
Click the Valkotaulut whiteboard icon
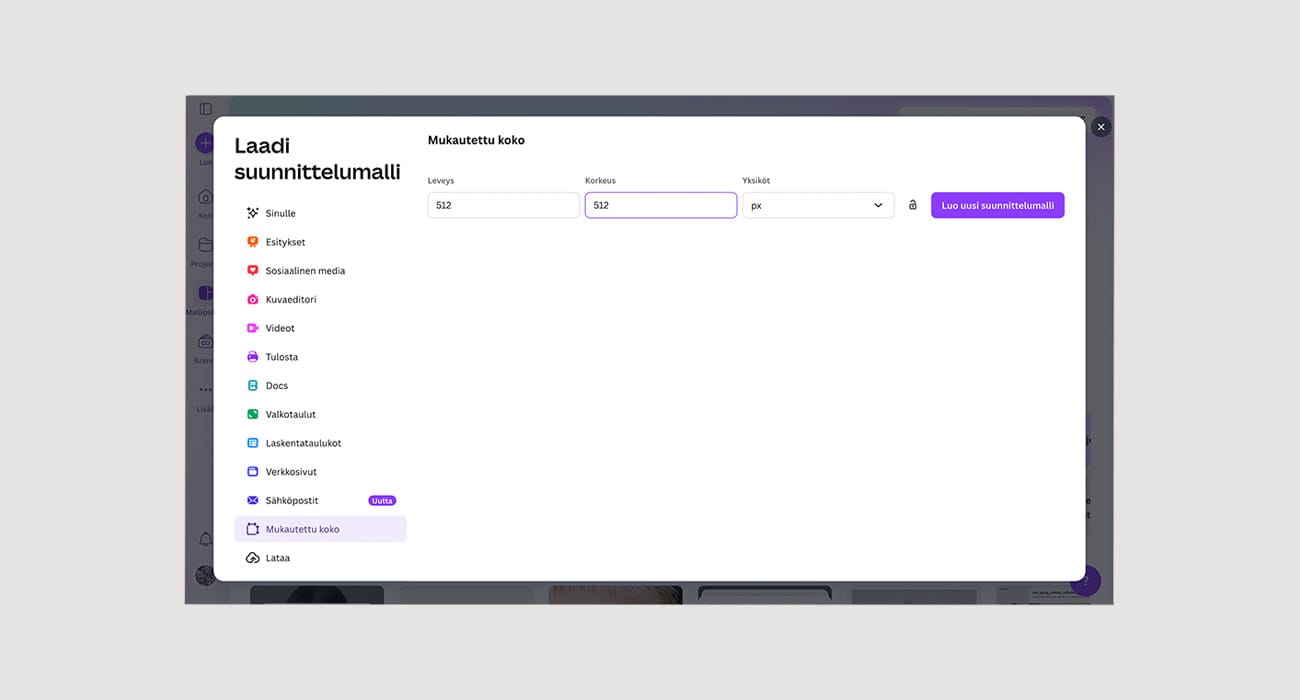coord(253,414)
